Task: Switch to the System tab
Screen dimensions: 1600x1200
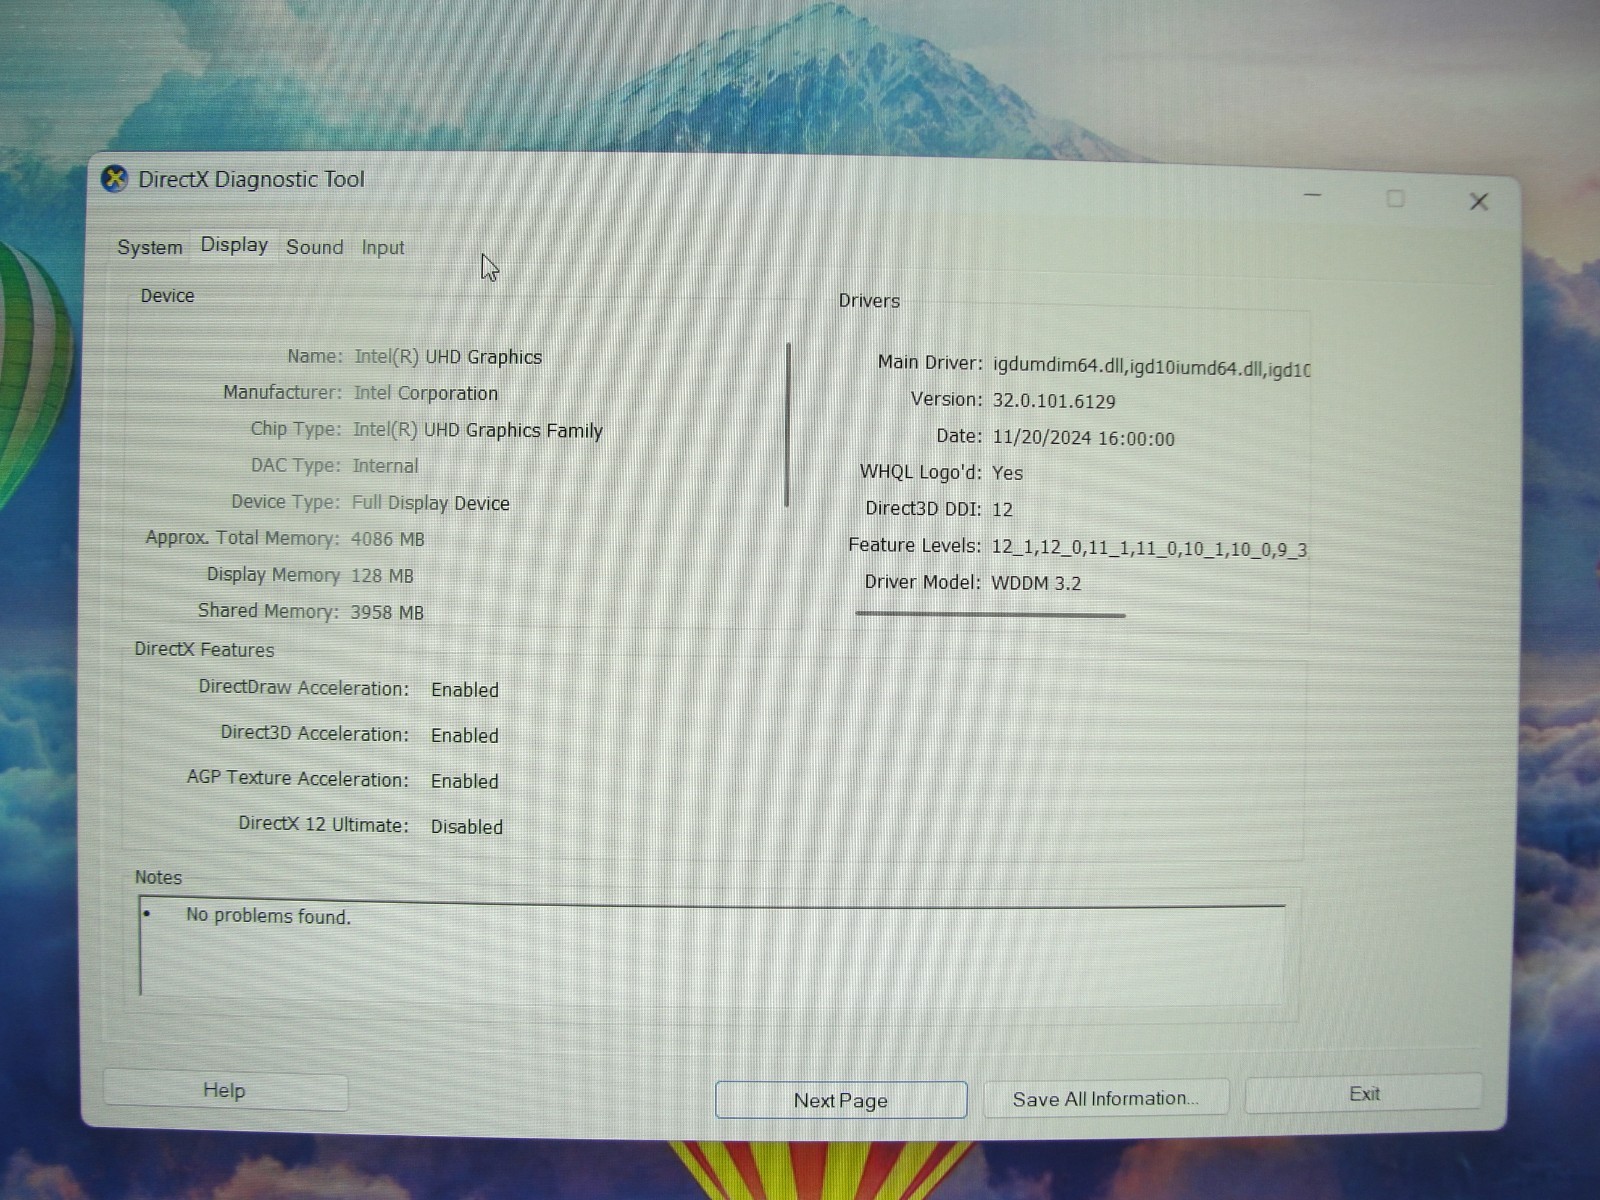Action: (x=150, y=247)
